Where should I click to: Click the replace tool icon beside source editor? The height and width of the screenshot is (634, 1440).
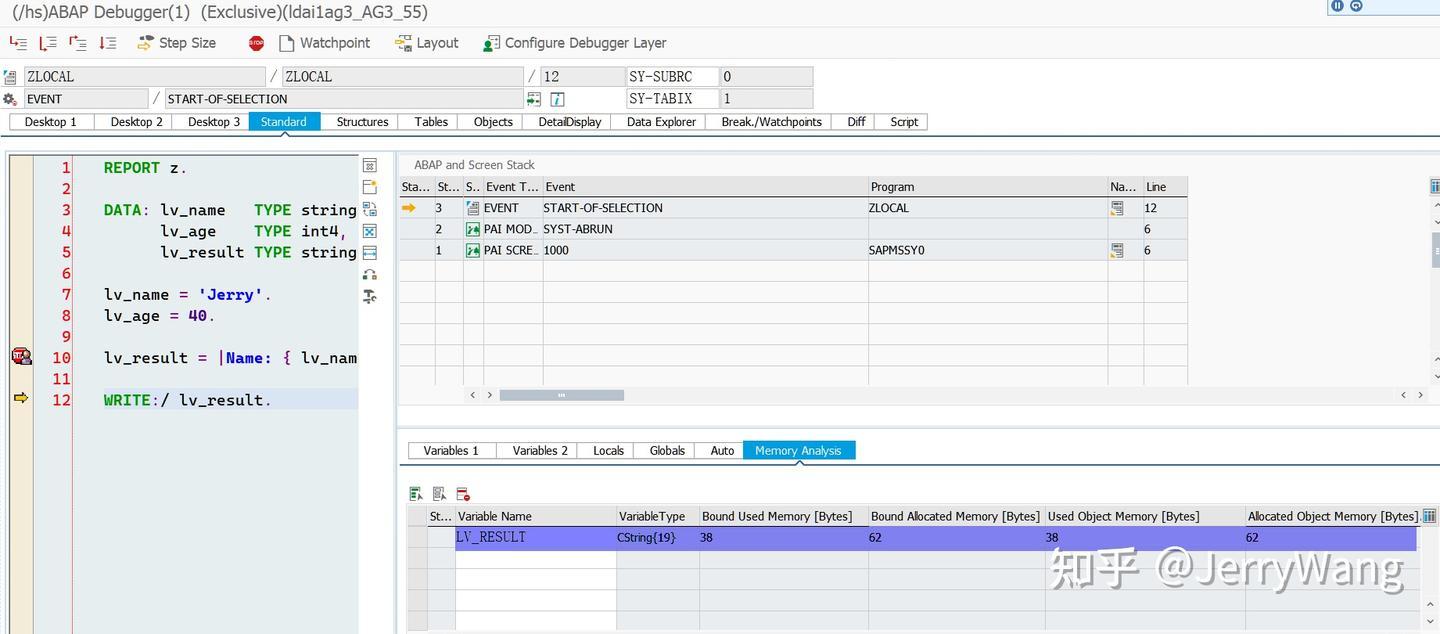point(370,209)
